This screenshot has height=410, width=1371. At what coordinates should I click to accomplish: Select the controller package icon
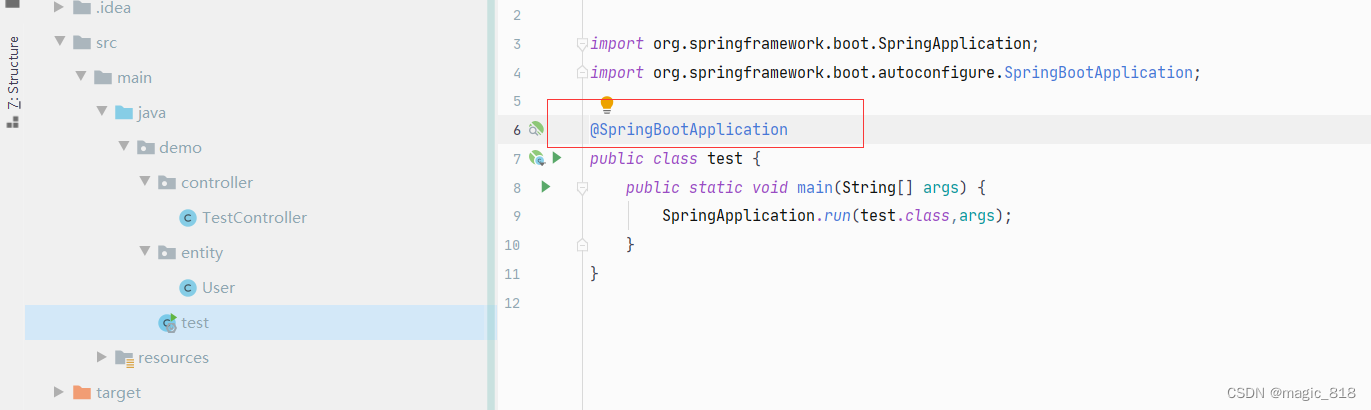(x=167, y=182)
